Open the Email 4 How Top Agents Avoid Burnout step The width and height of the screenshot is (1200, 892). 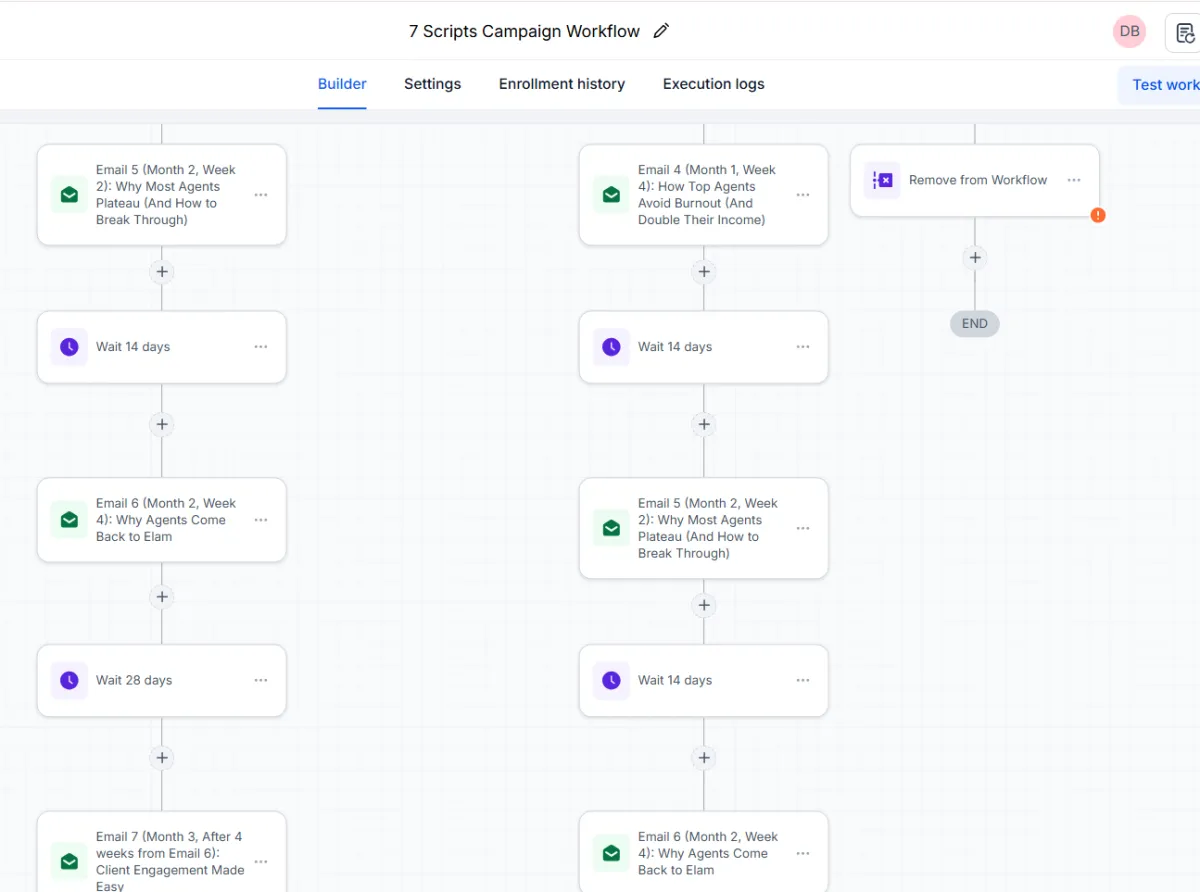(704, 195)
